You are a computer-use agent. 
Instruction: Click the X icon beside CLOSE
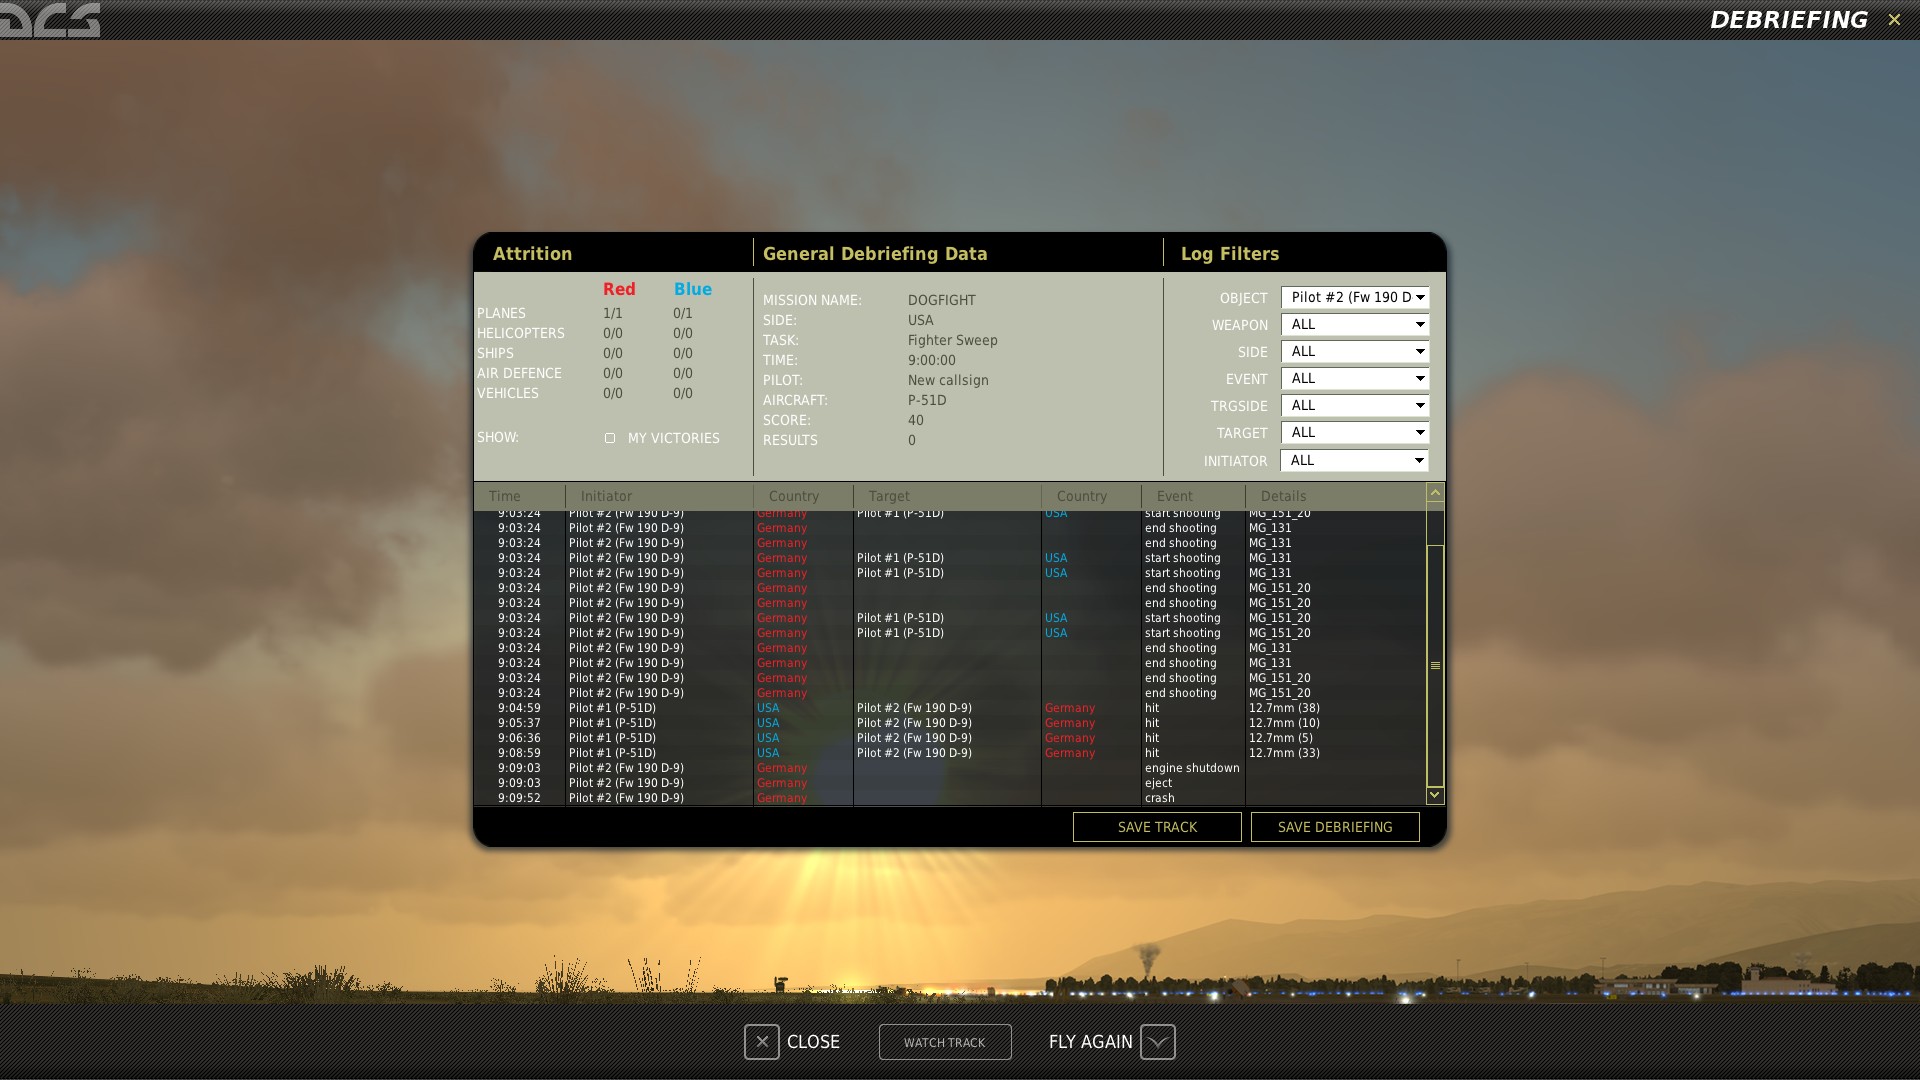tap(762, 1042)
